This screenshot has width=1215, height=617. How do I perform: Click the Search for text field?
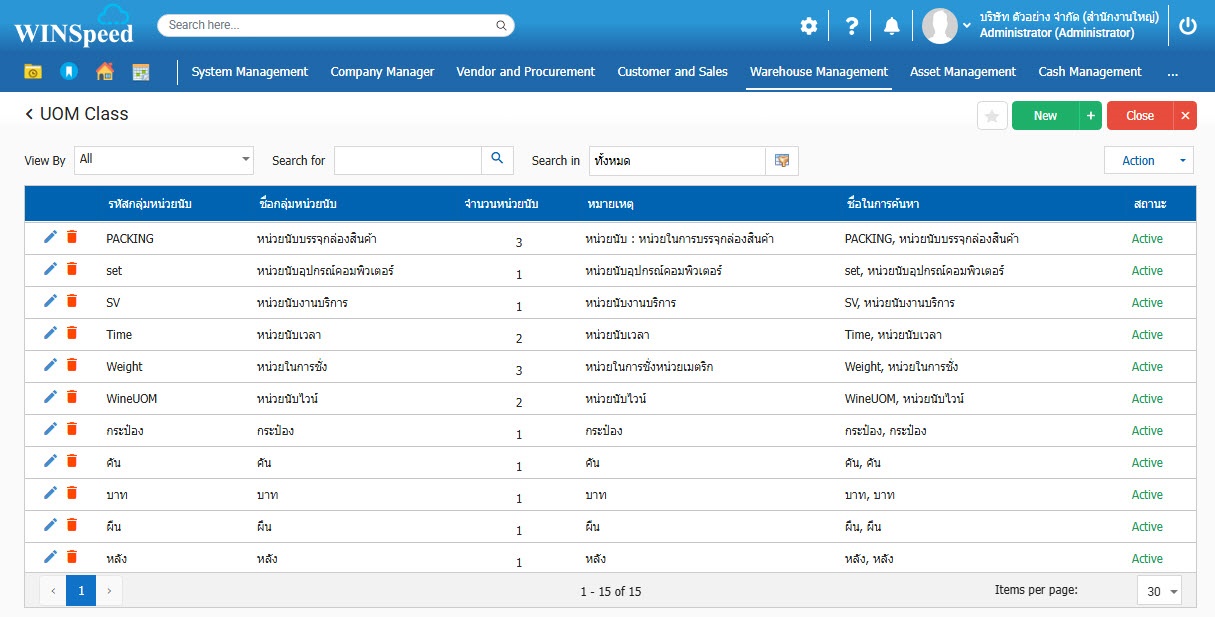407,161
